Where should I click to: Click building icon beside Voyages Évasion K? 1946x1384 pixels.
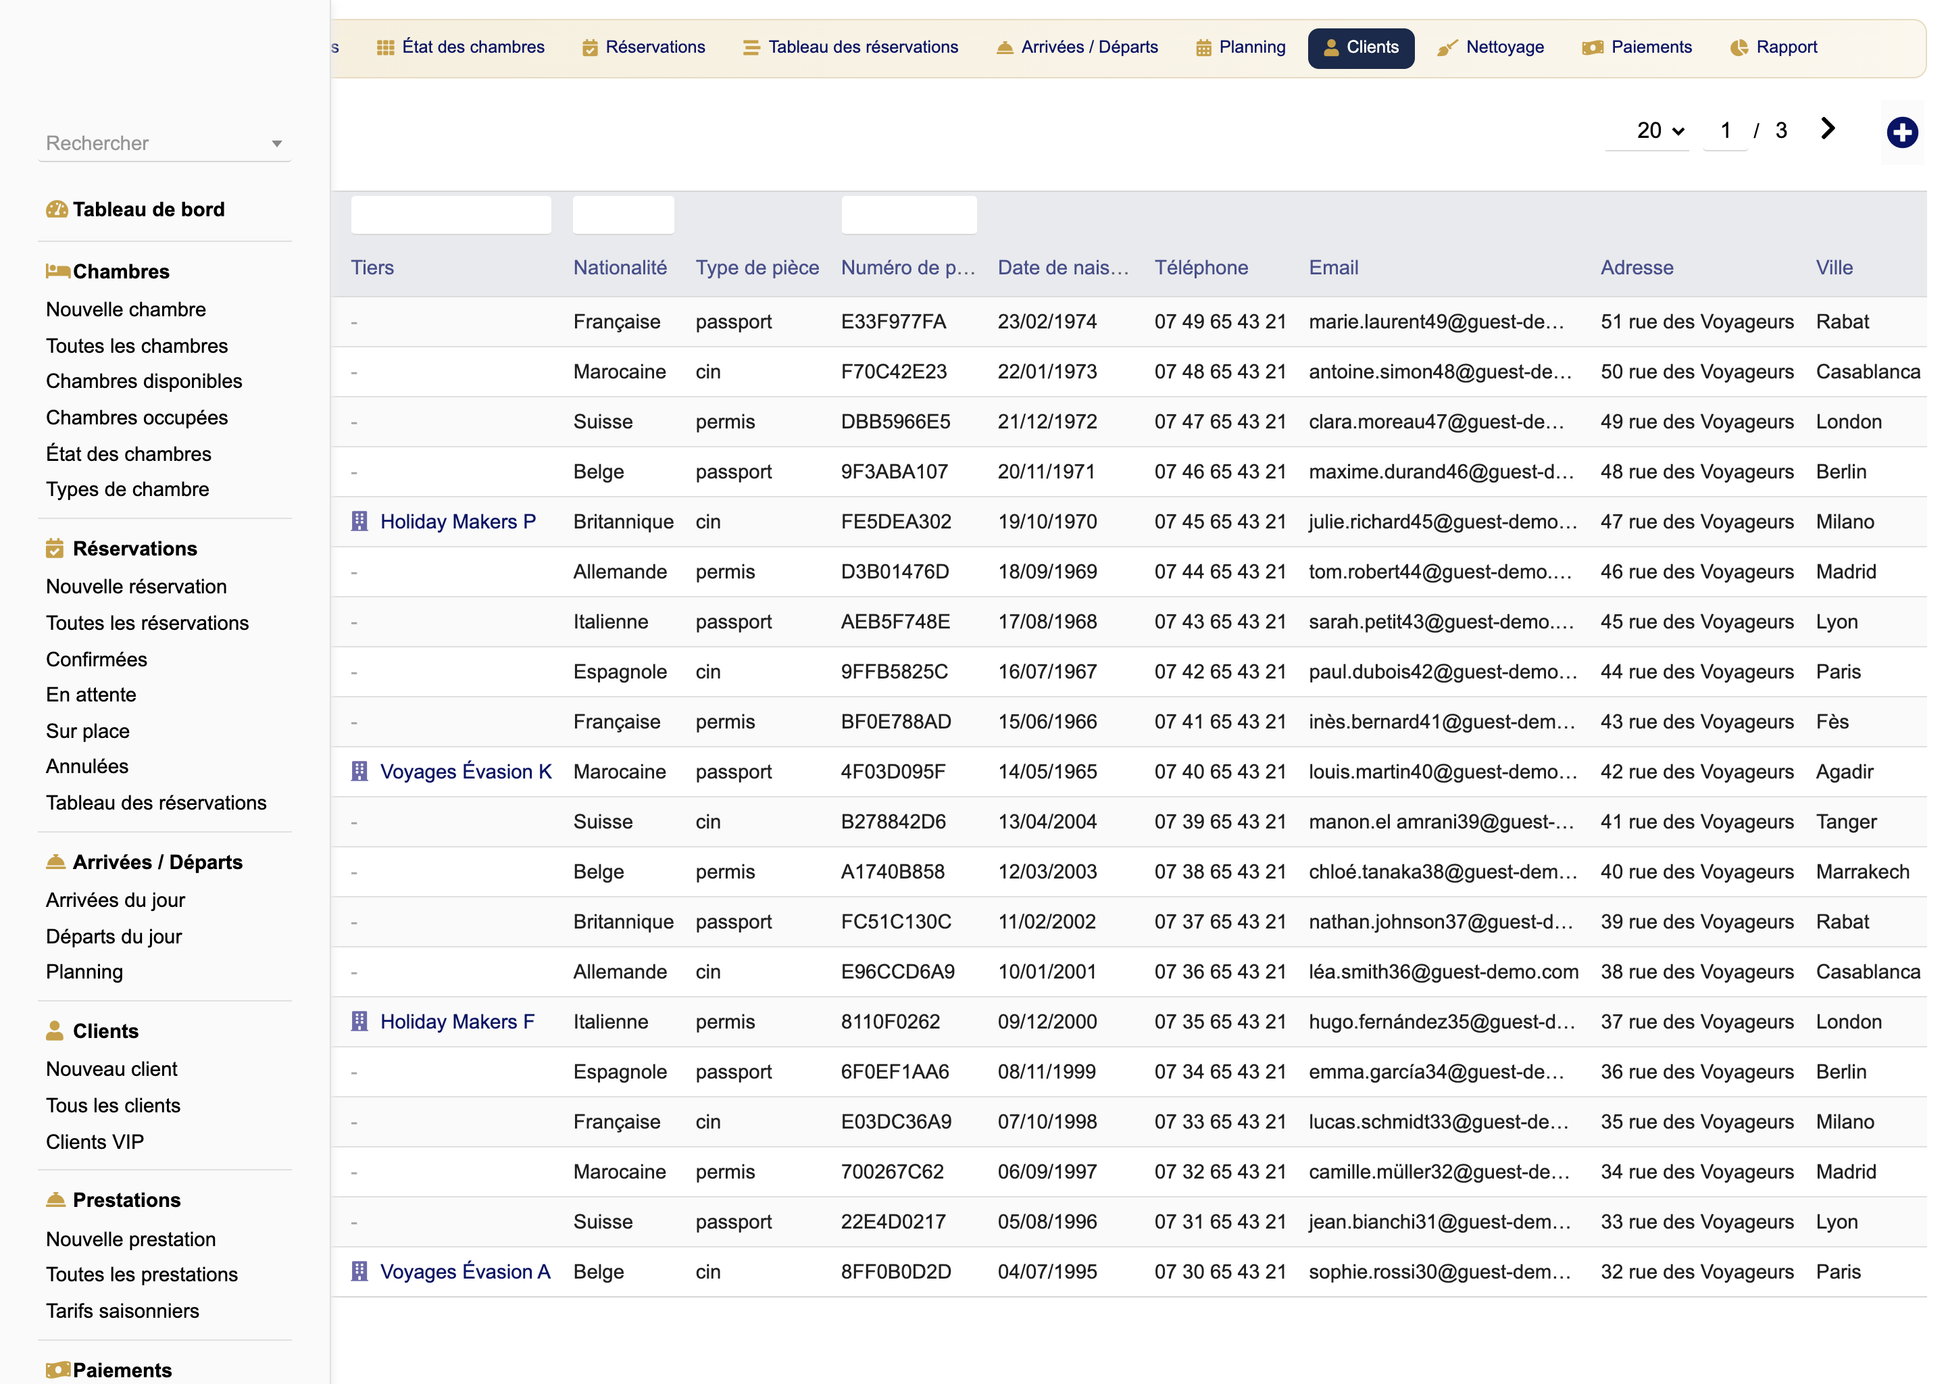pos(360,771)
